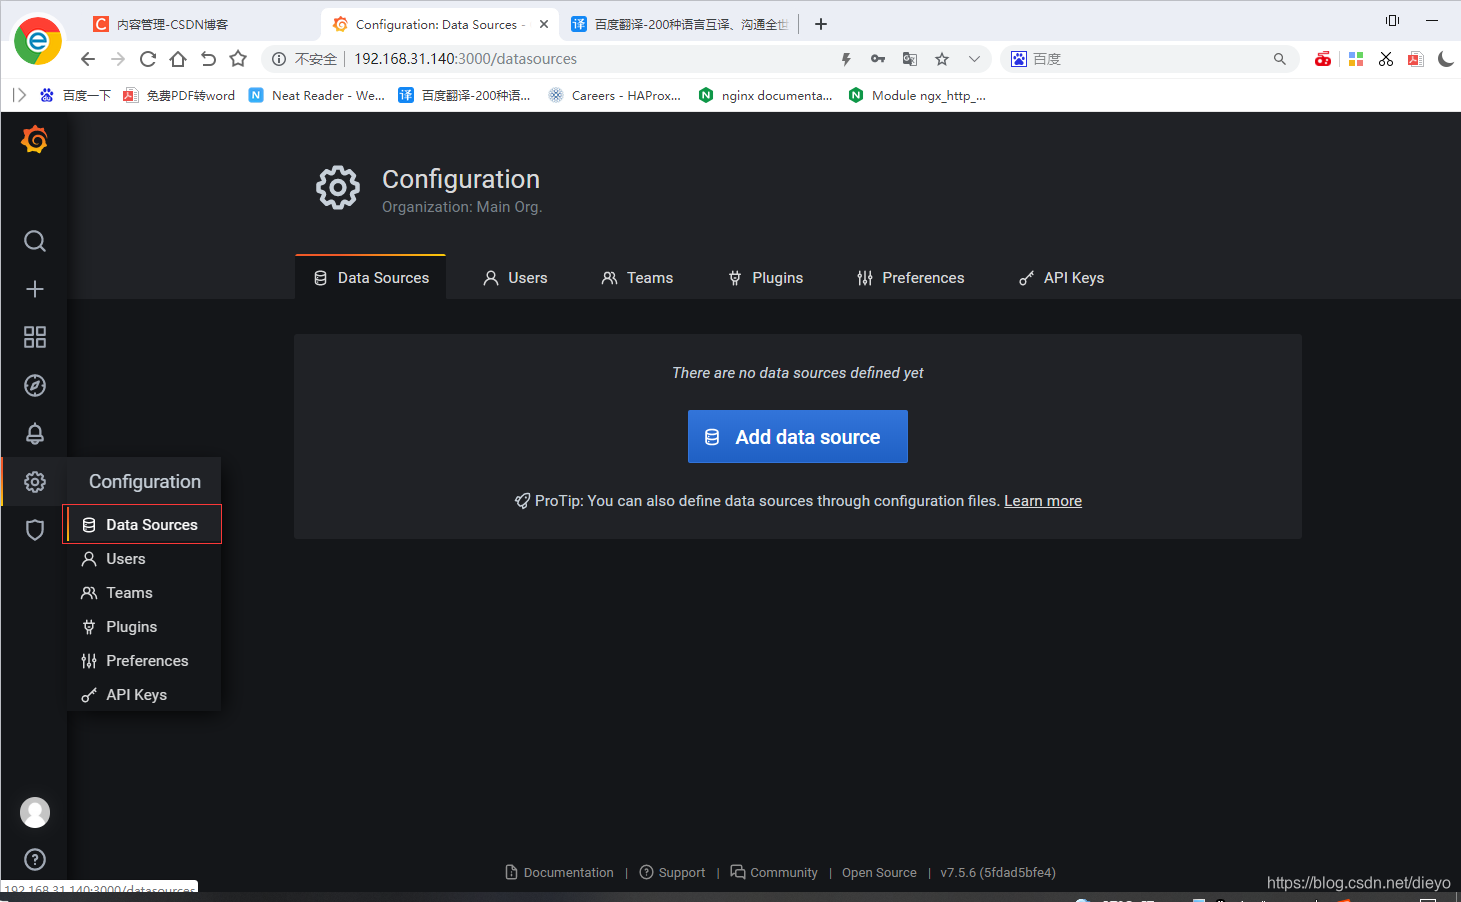
Task: Open the Support footer link
Action: point(672,872)
